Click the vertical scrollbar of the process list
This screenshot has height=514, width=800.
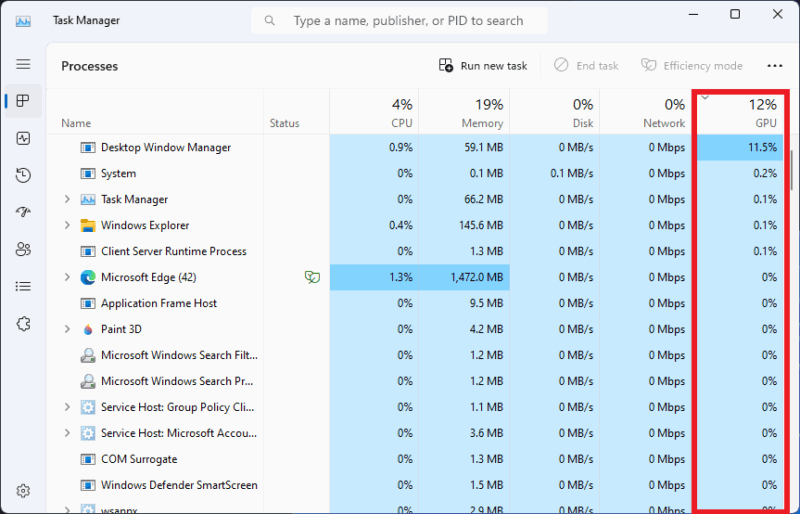coord(792,170)
